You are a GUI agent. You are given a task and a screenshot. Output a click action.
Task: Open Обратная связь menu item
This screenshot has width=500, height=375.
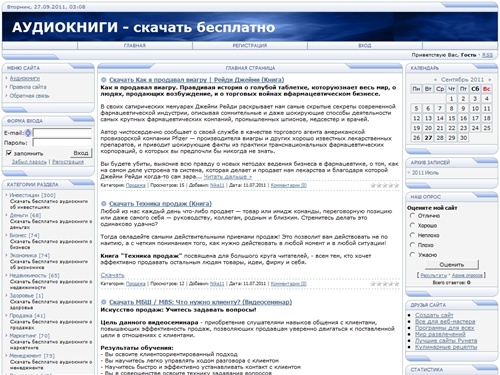tap(29, 96)
